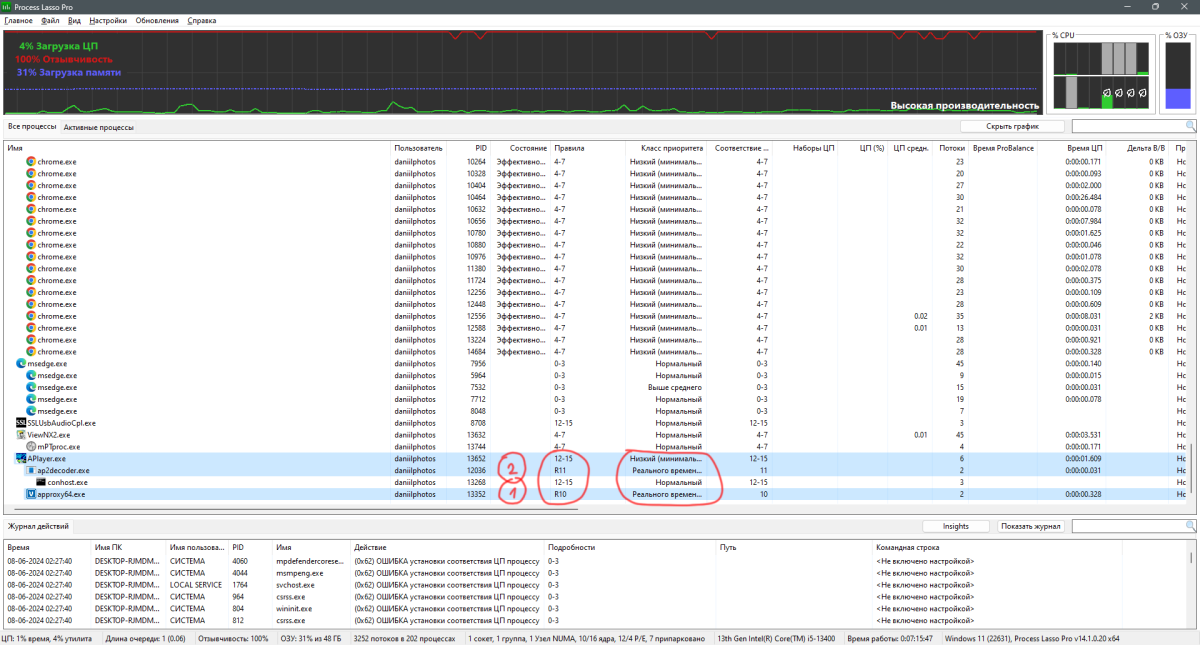Sort by the Пользователь column header

click(418, 148)
